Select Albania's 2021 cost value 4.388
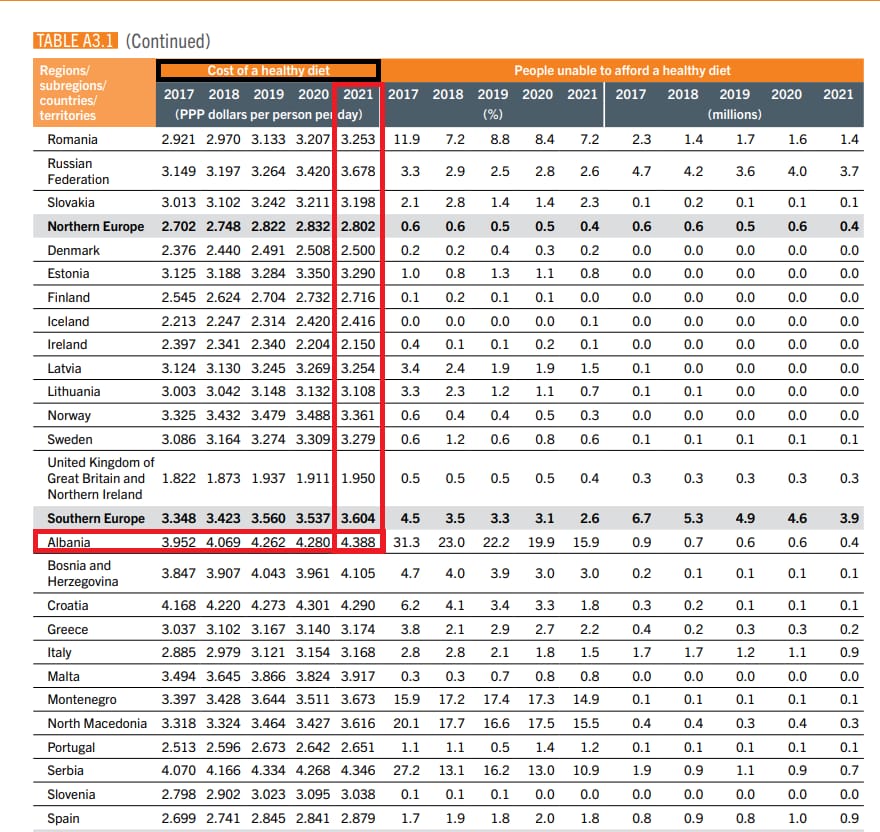Screen dimensions: 880x832 pos(358,542)
